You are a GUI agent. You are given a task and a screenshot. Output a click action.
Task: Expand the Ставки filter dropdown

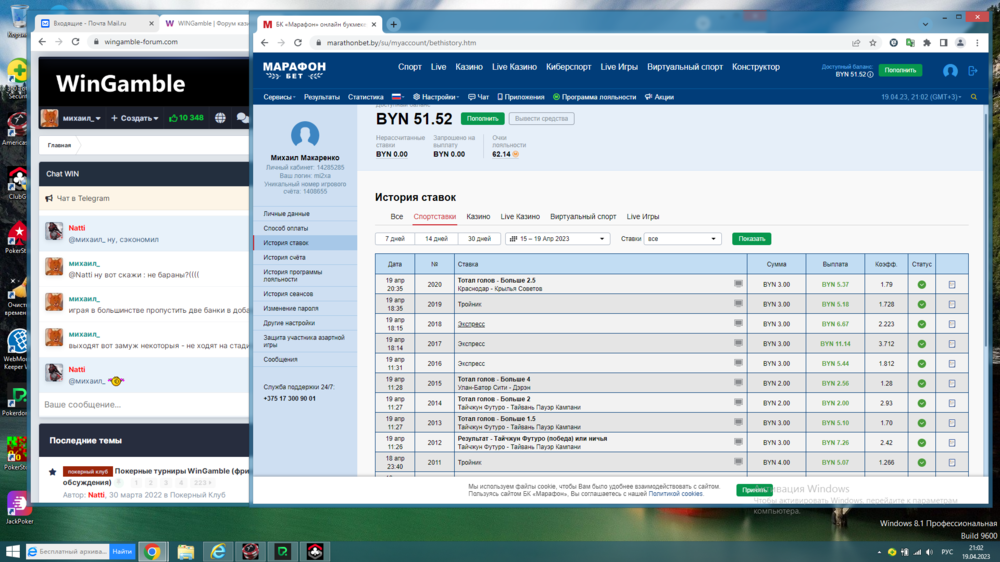click(682, 239)
